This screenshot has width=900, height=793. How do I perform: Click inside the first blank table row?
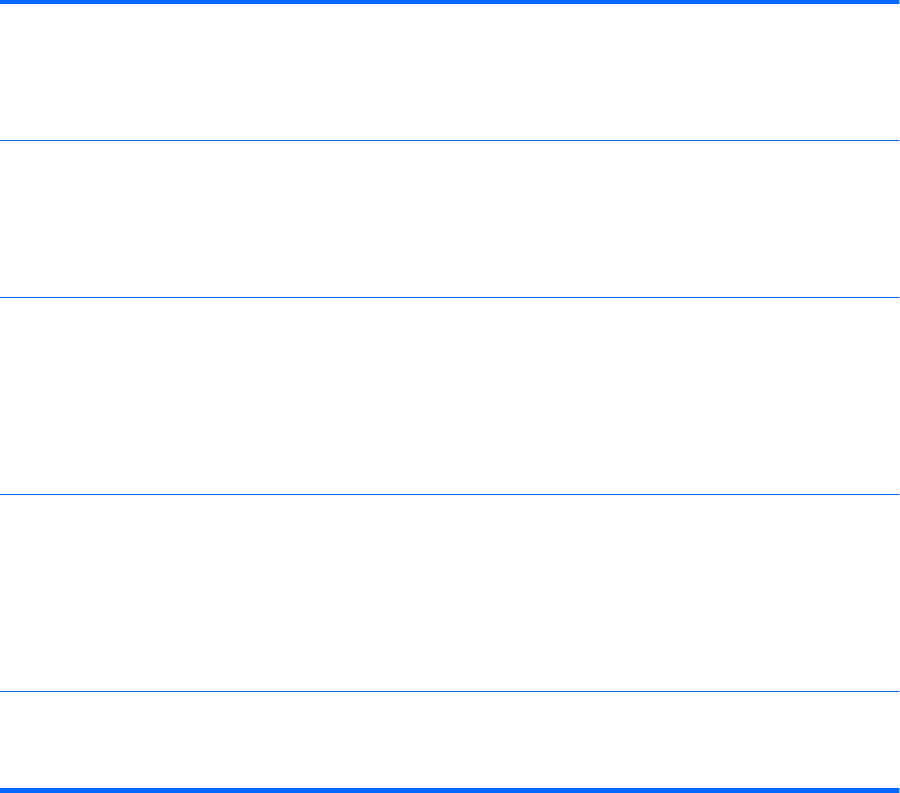click(450, 72)
